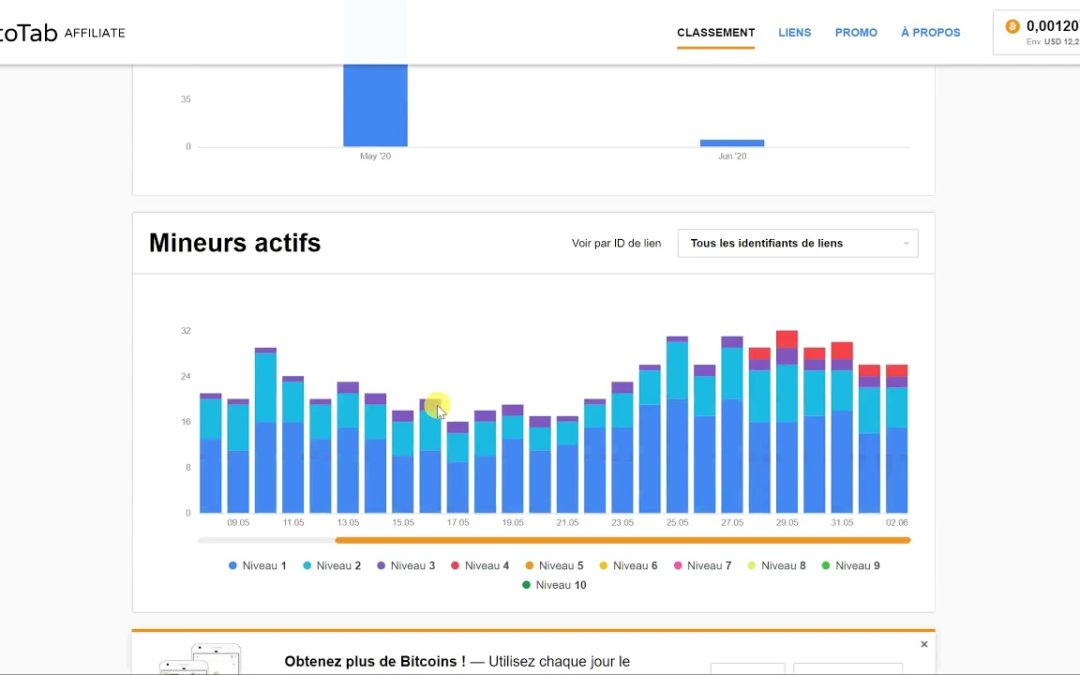Dismiss the 'Obtenez plus de Bitcoins' banner
The width and height of the screenshot is (1080, 675).
coord(924,644)
